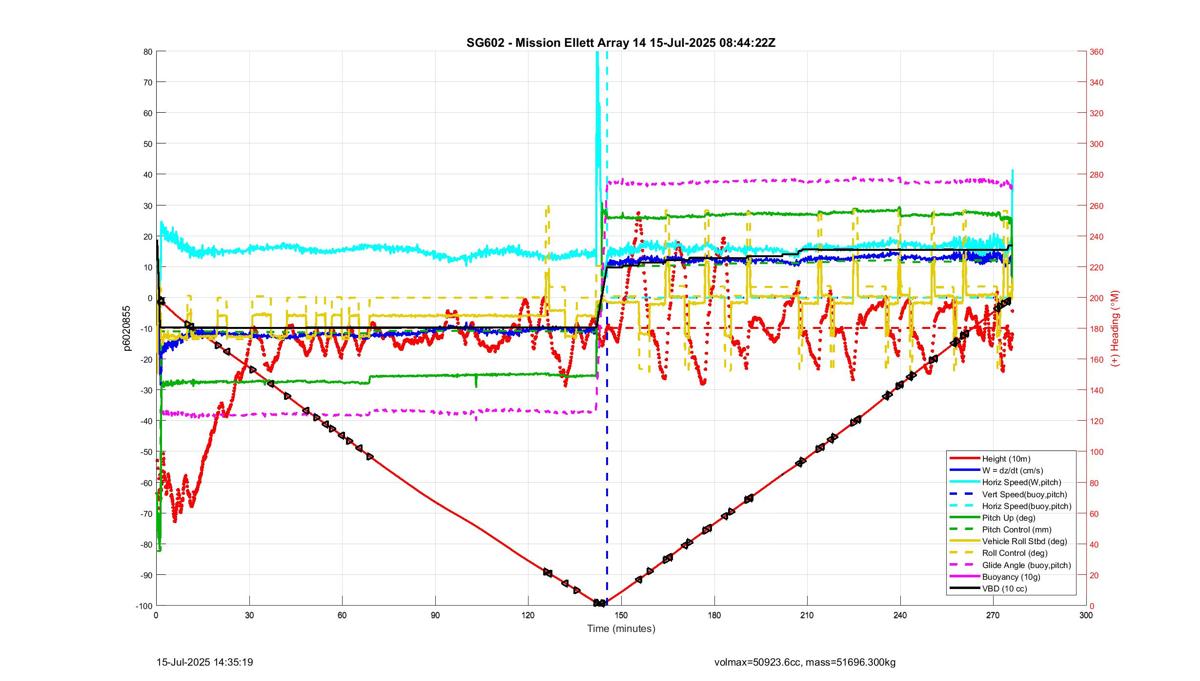This screenshot has width=1200, height=681.
Task: Select legend entry 'W = dz/dt (cm/s)'
Action: (x=1011, y=470)
